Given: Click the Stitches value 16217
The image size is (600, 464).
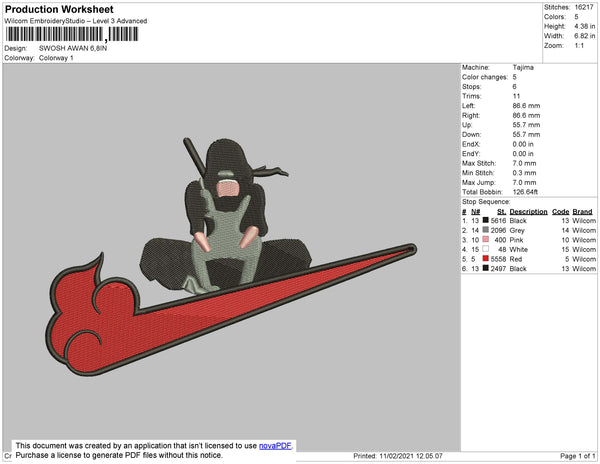Looking at the screenshot, I should [x=584, y=7].
